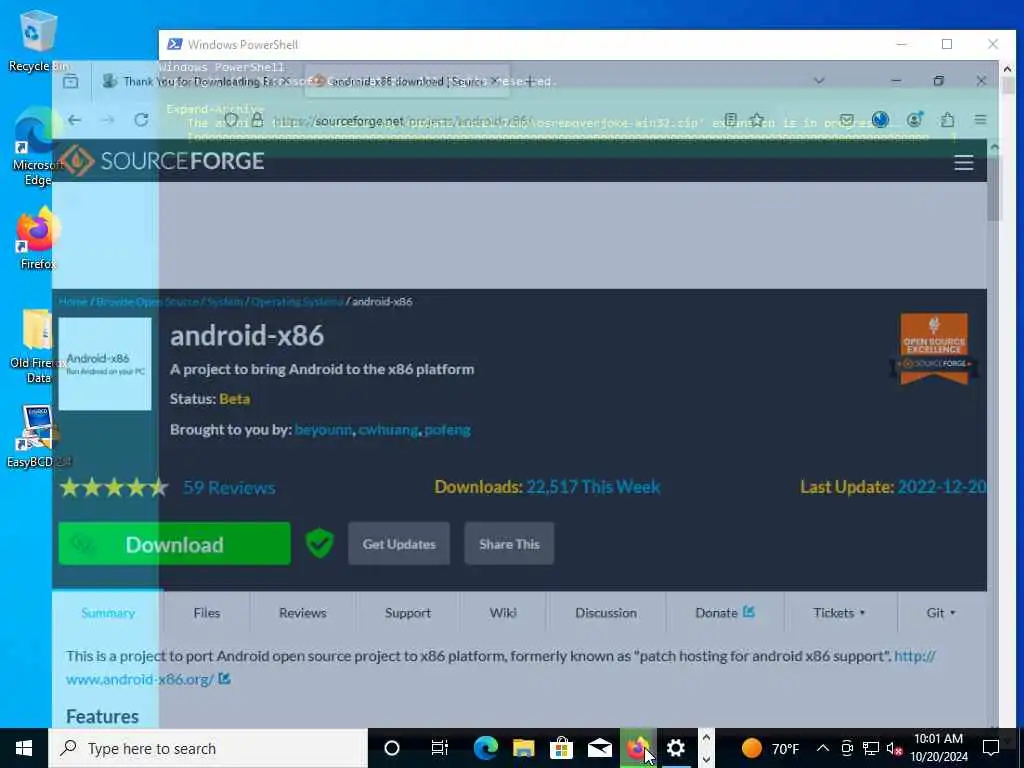1024x768 pixels.
Task: Open Settings gear on the taskbar
Action: click(676, 748)
